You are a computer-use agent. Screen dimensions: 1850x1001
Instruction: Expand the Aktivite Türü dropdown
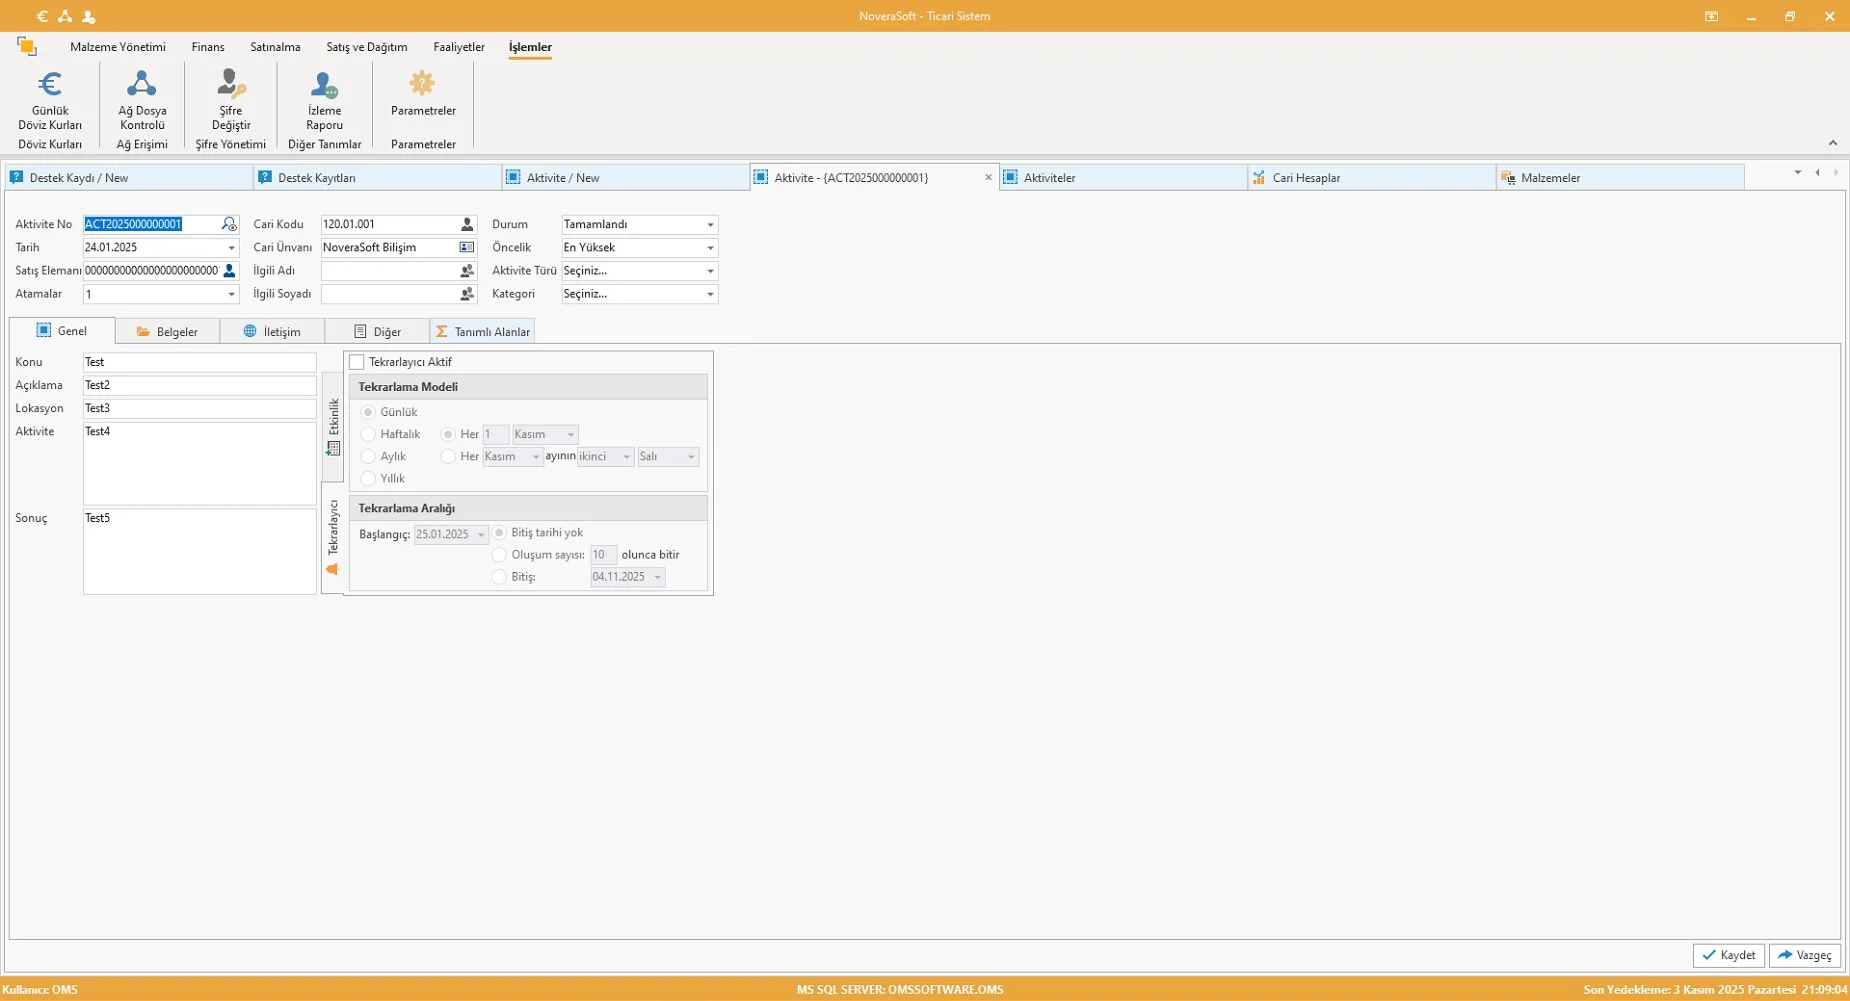(710, 271)
